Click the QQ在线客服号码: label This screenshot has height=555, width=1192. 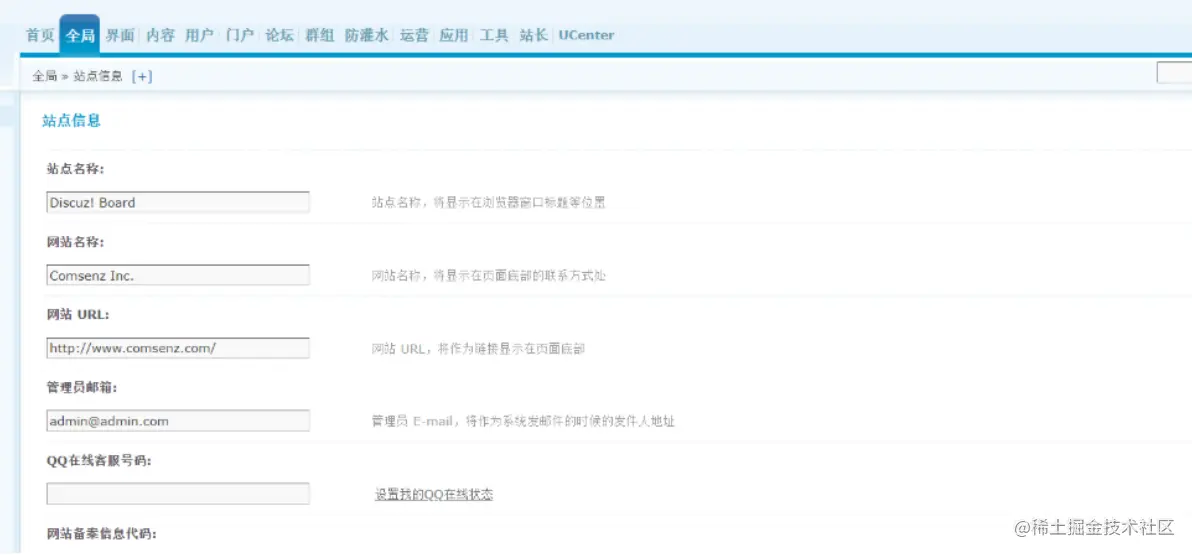click(x=99, y=460)
